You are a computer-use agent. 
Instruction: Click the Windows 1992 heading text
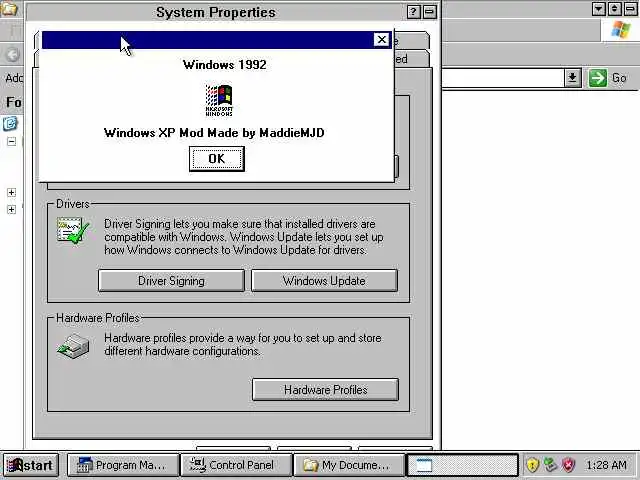[x=224, y=64]
